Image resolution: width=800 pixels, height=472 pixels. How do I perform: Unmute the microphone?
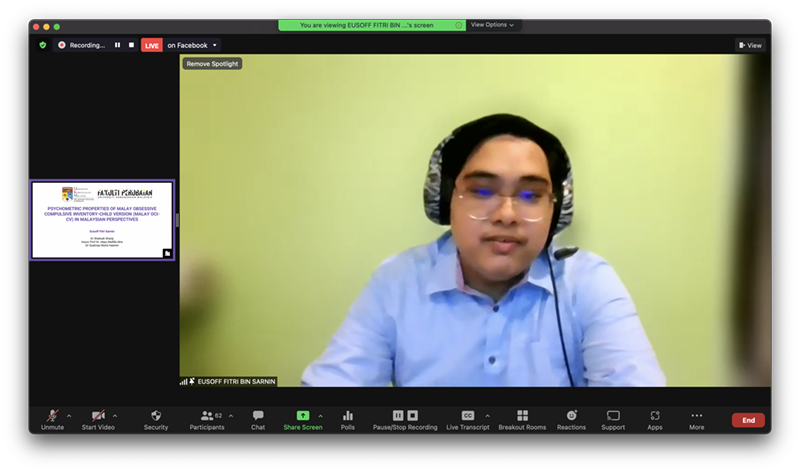[52, 416]
